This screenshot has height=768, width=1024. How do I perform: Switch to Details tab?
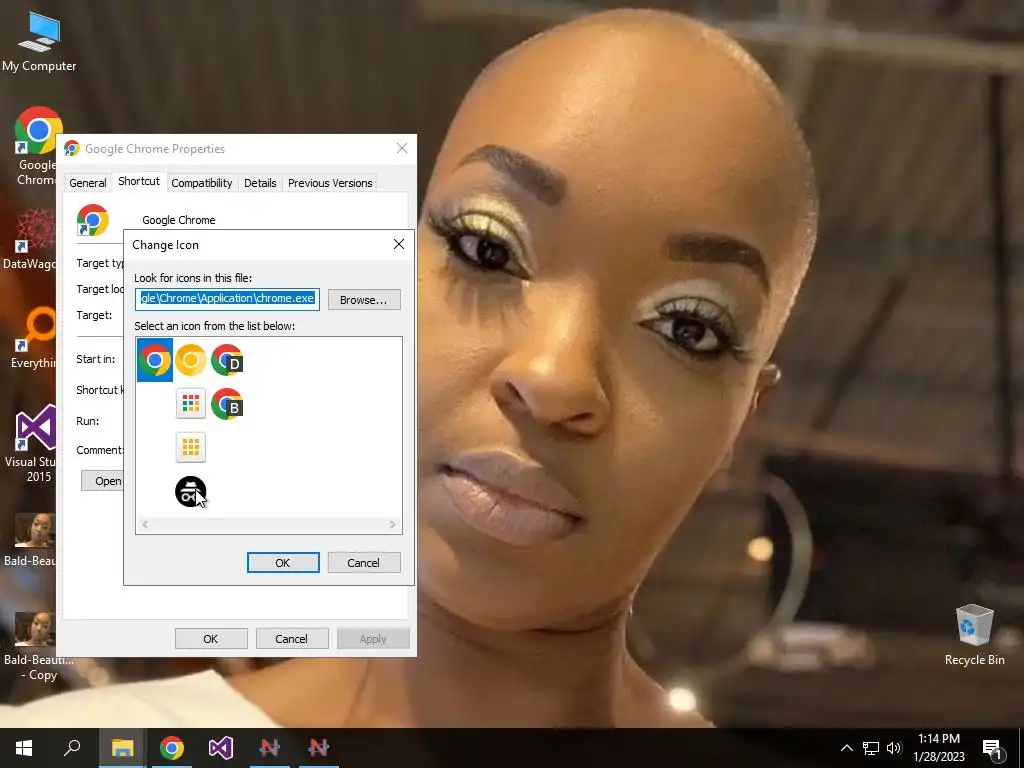point(260,183)
